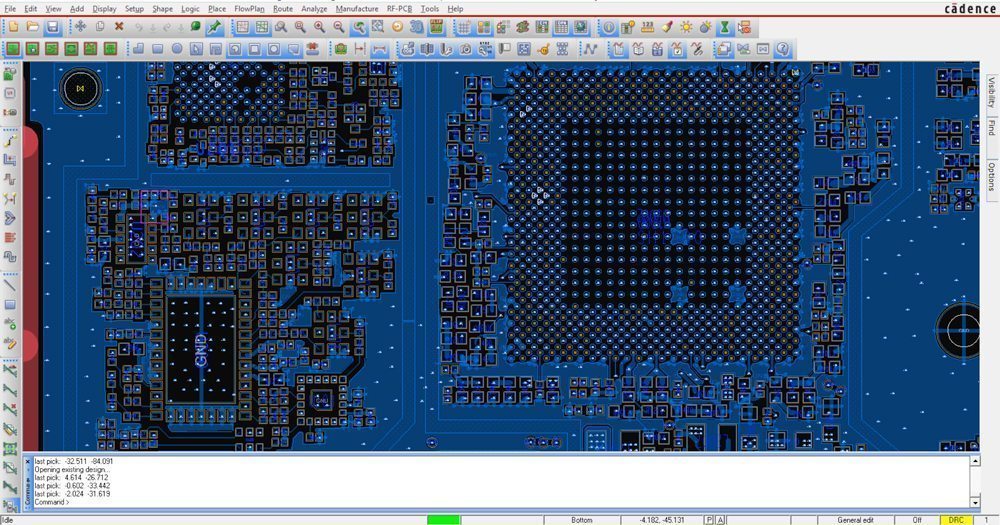Click the Zoom Out magnifier icon

point(339,27)
